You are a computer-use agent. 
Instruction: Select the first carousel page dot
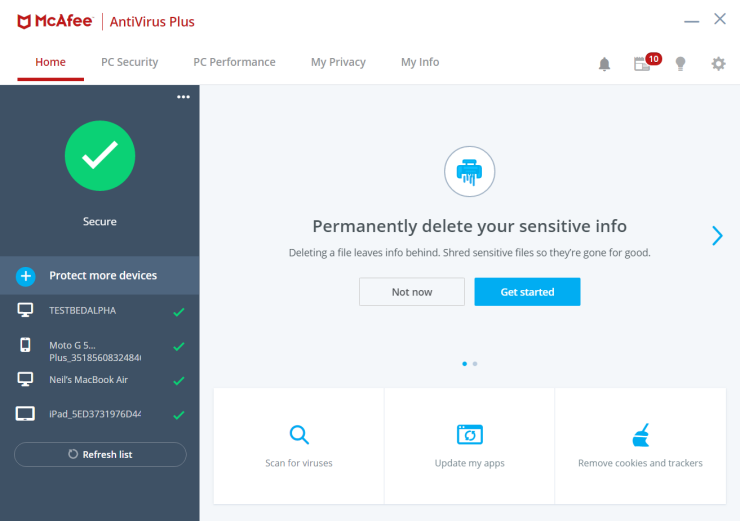click(x=464, y=364)
